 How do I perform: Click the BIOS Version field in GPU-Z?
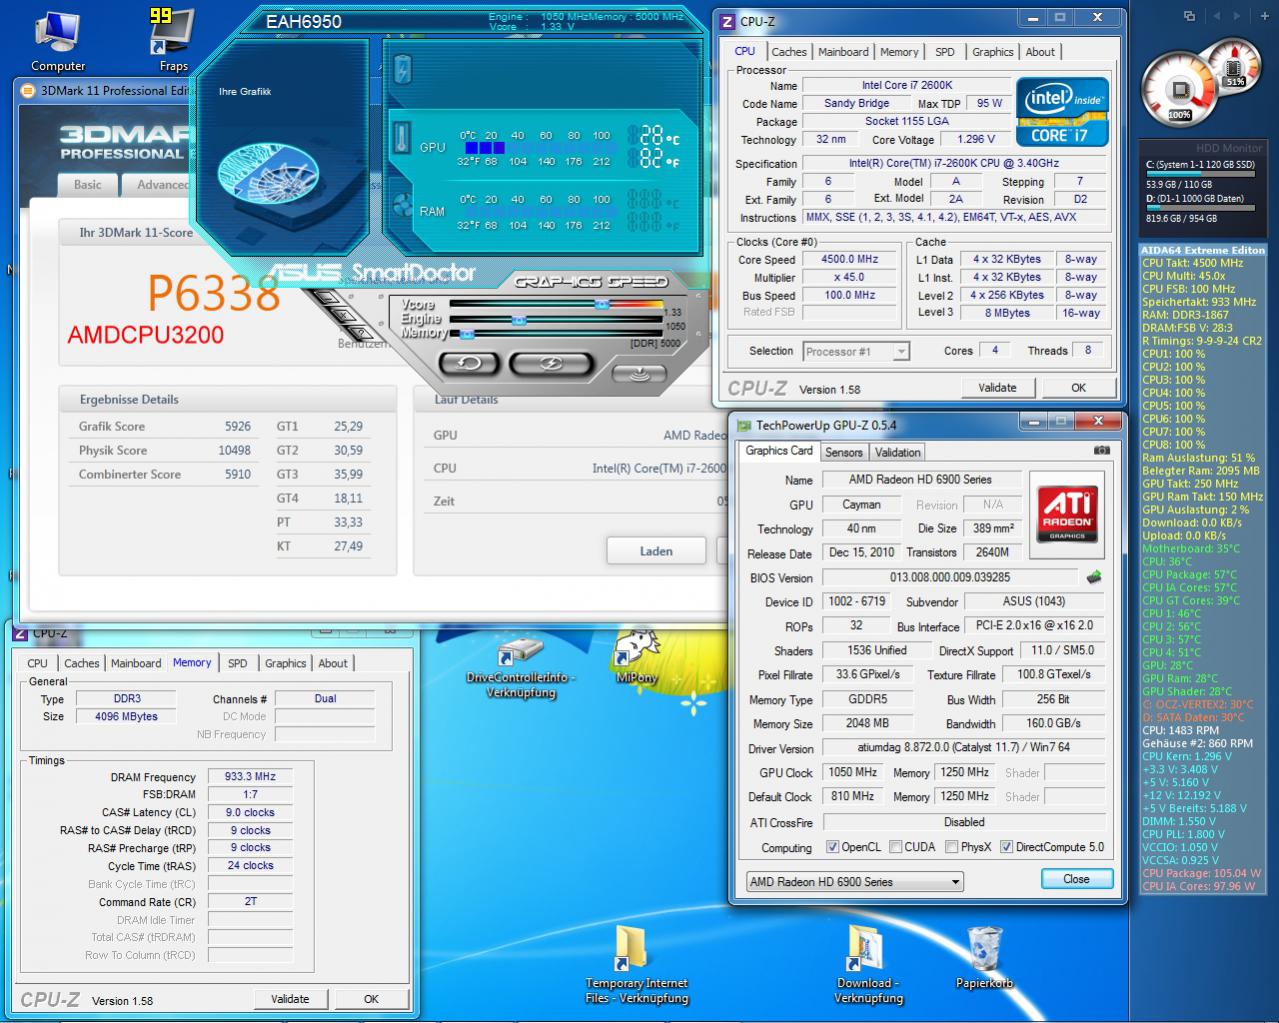[950, 577]
